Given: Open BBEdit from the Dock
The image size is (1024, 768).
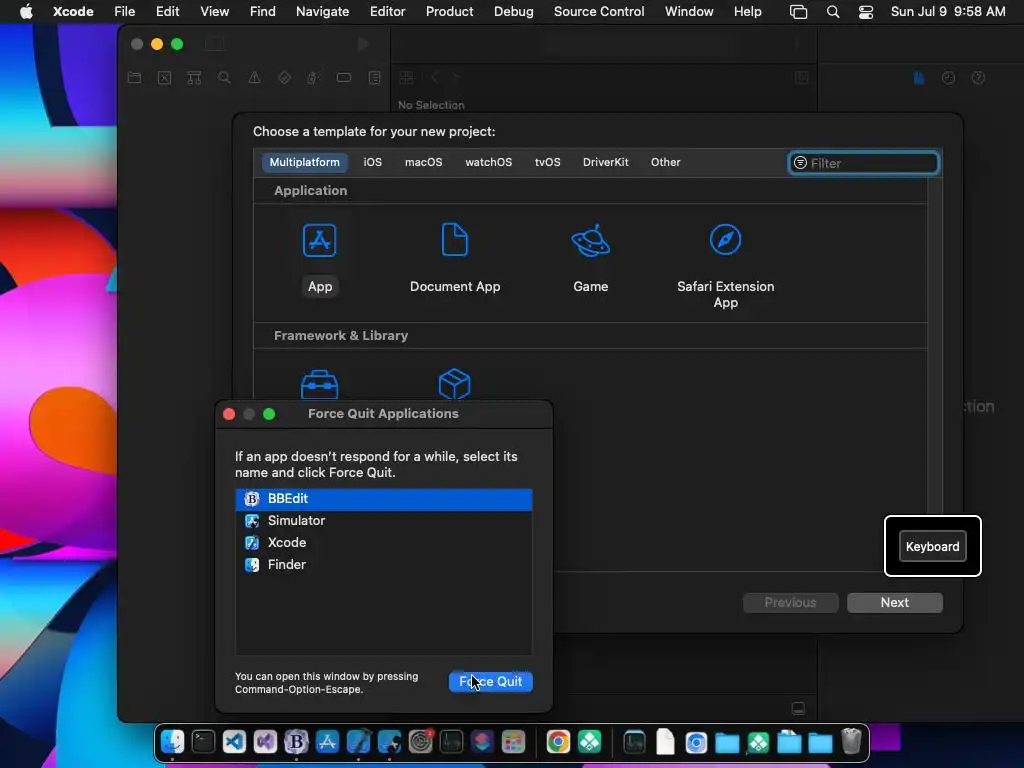Looking at the screenshot, I should (296, 742).
